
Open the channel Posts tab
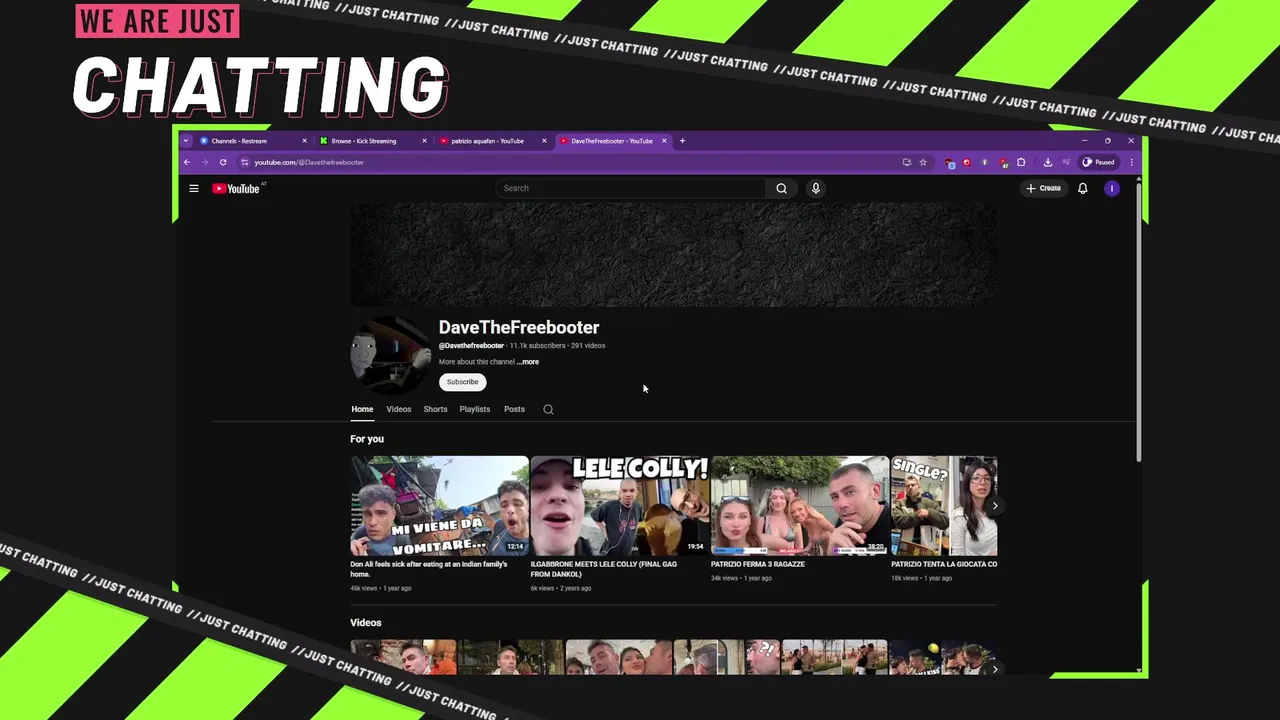[x=514, y=409]
